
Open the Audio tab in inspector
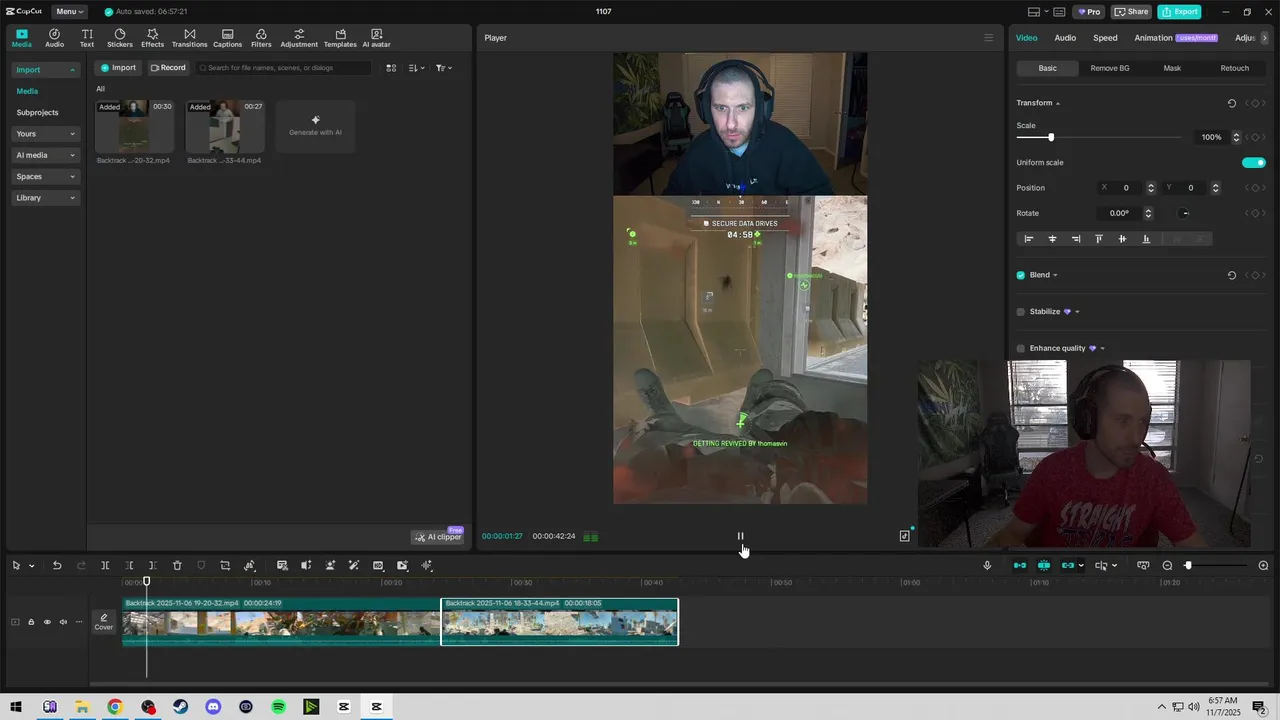(1065, 38)
